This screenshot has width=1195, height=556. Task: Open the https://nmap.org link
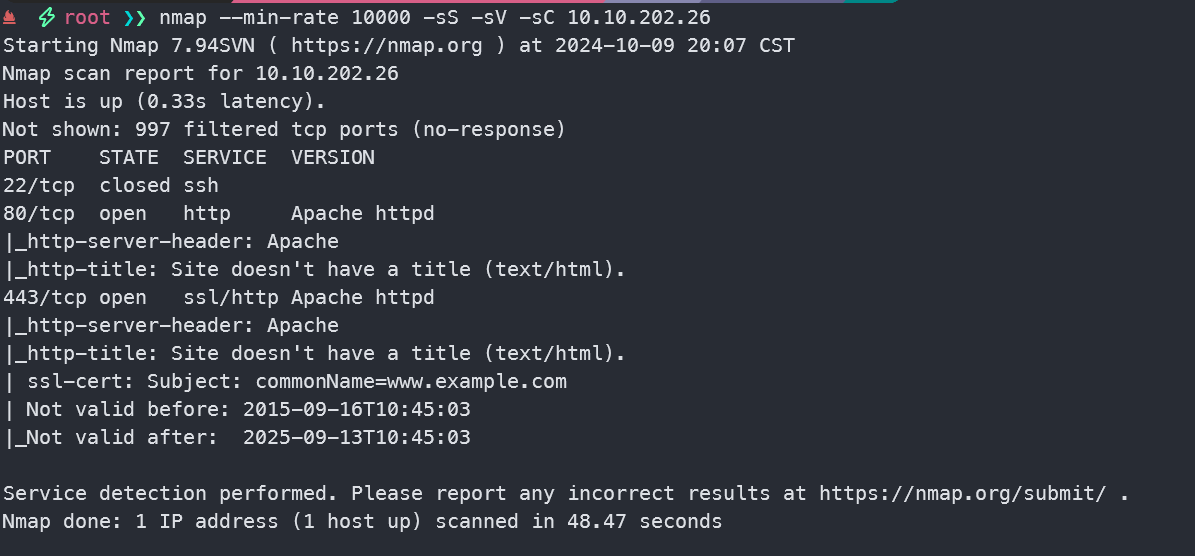[386, 46]
